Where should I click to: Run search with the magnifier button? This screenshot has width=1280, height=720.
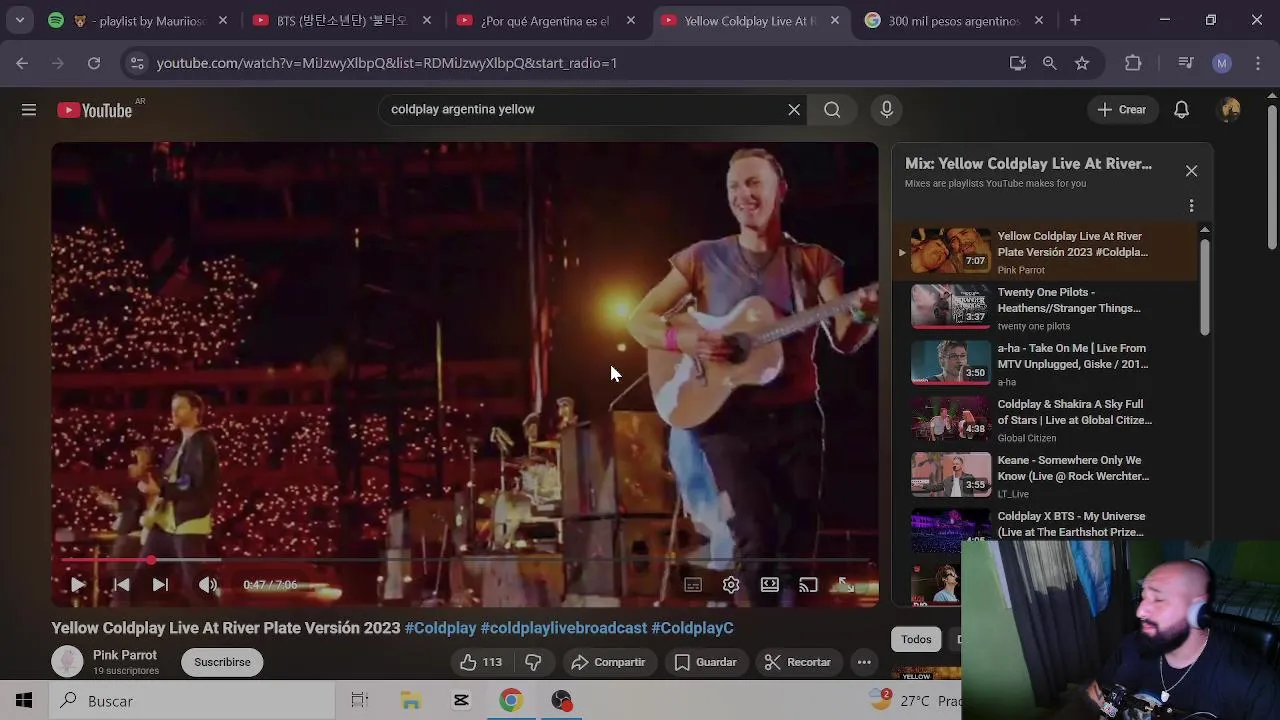pyautogui.click(x=832, y=110)
